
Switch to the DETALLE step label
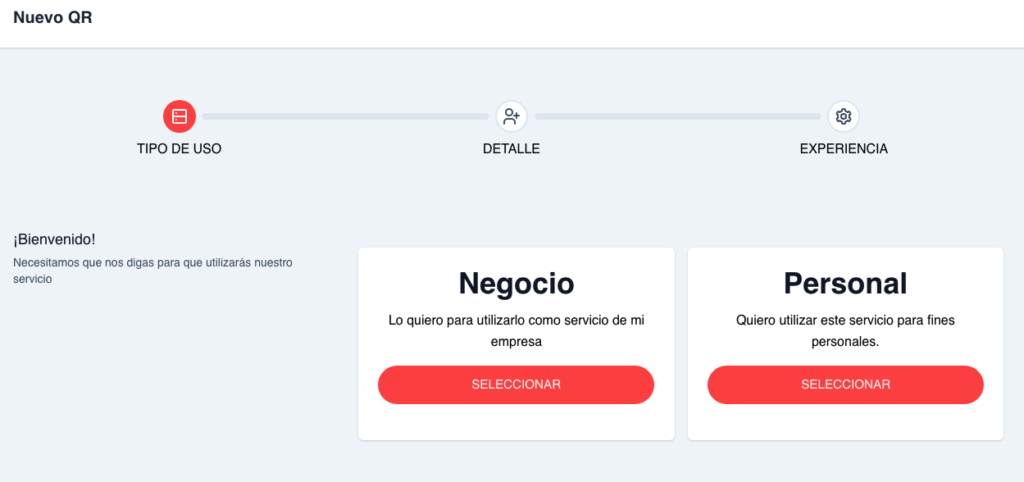pos(511,149)
